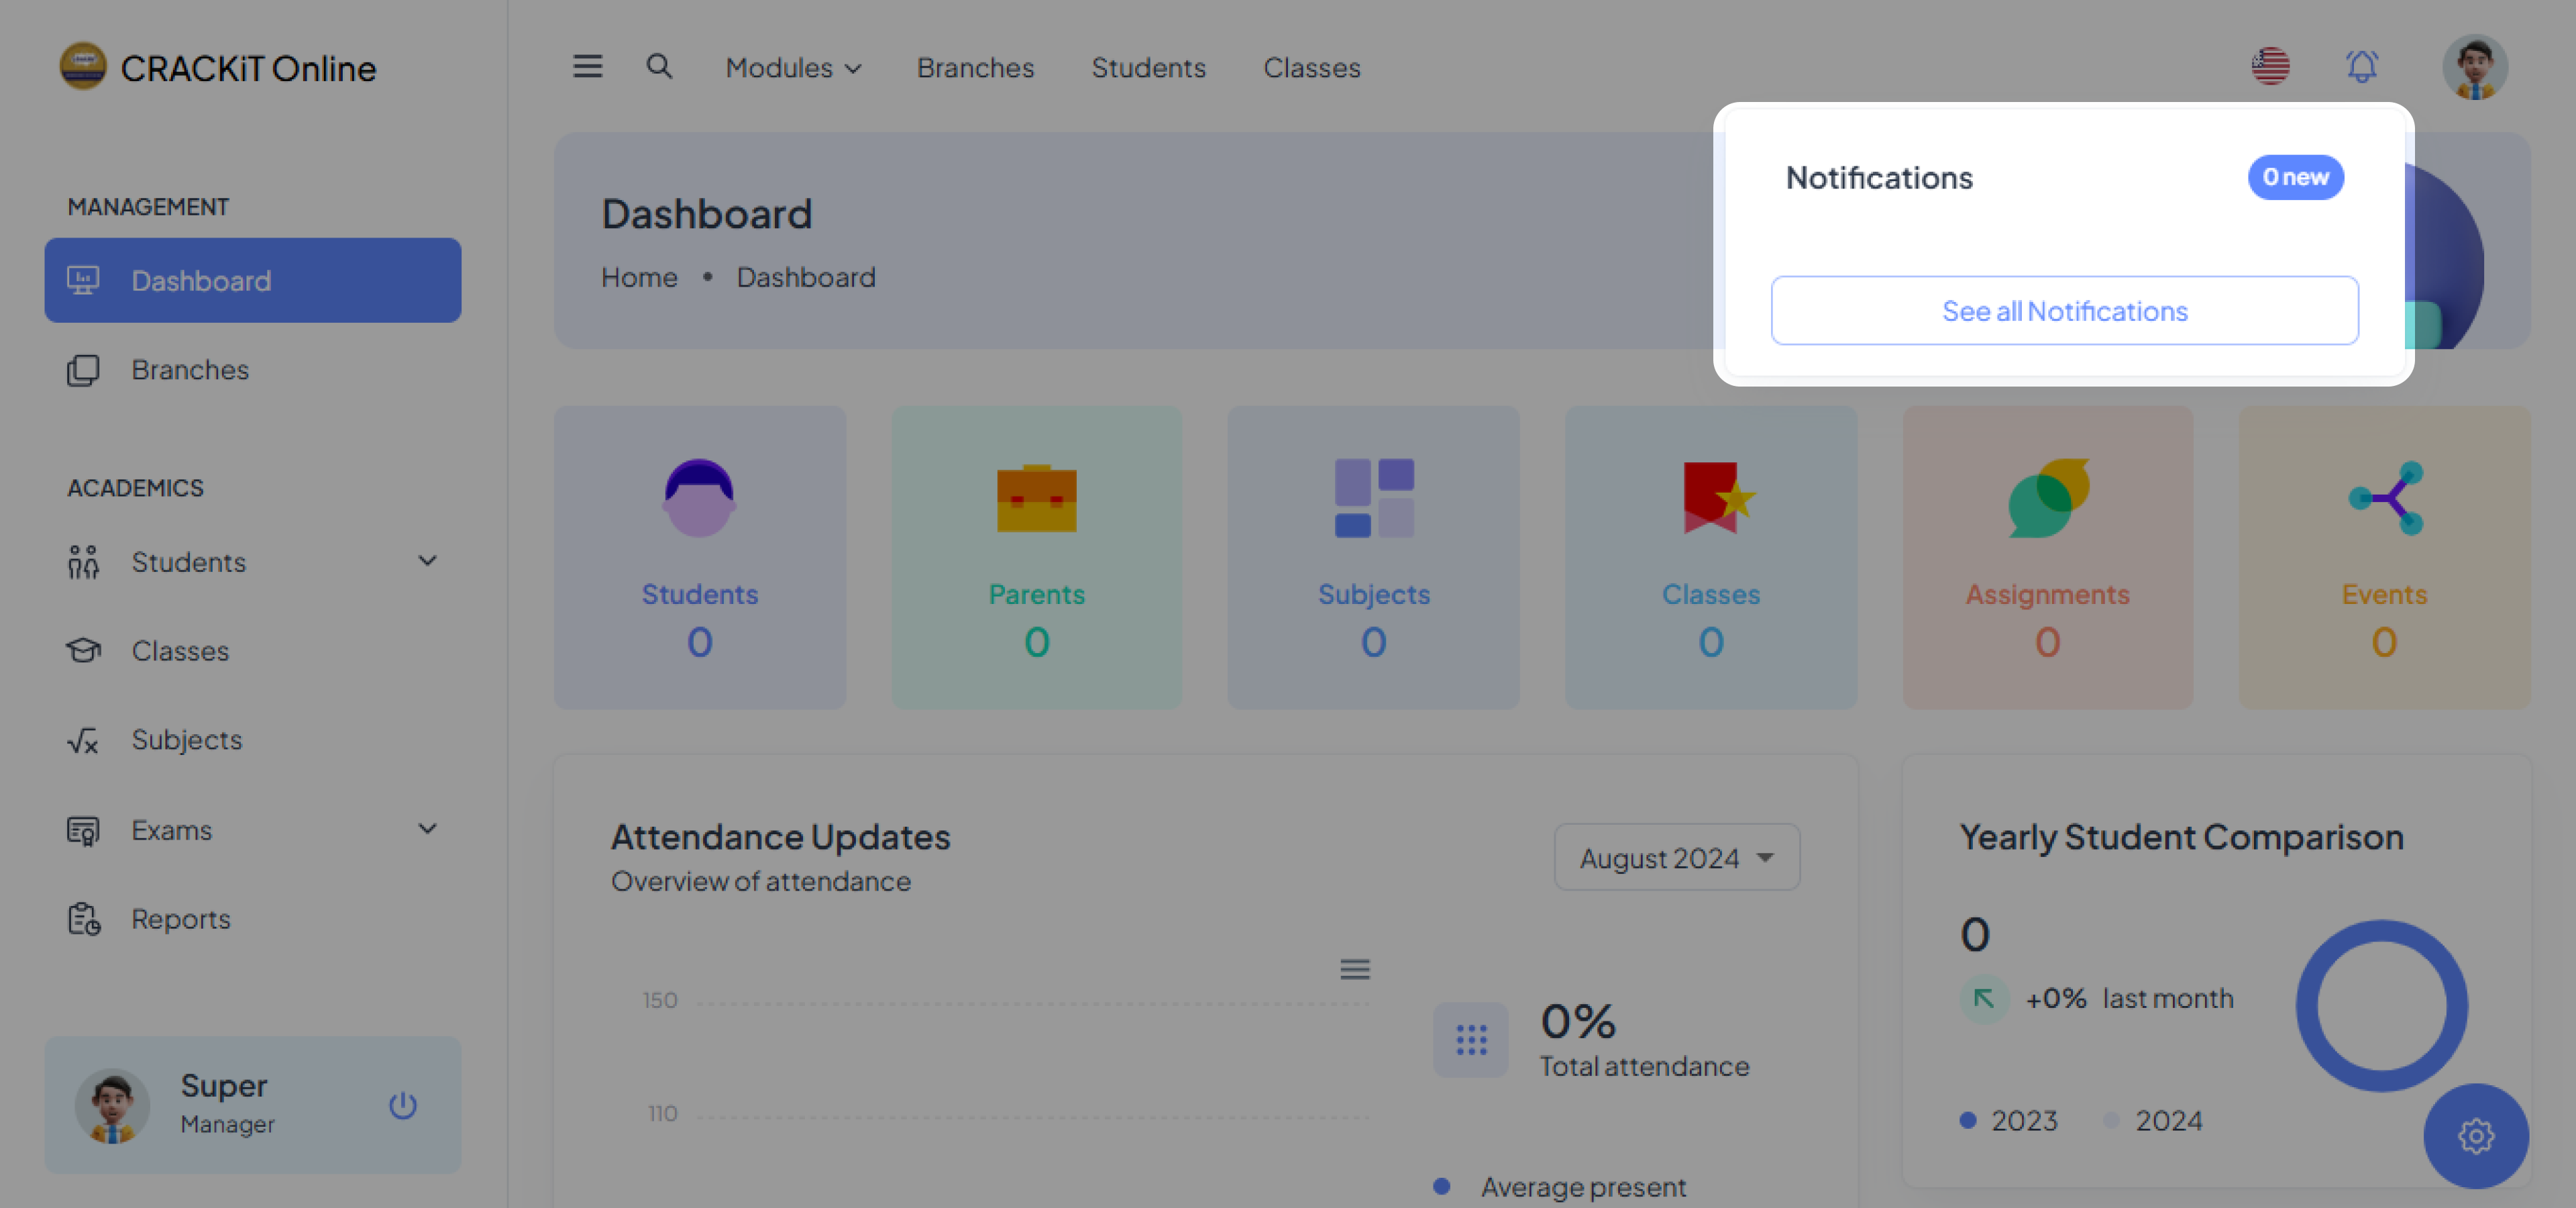The height and width of the screenshot is (1208, 2576).
Task: Click Home breadcrumb link
Action: point(639,277)
